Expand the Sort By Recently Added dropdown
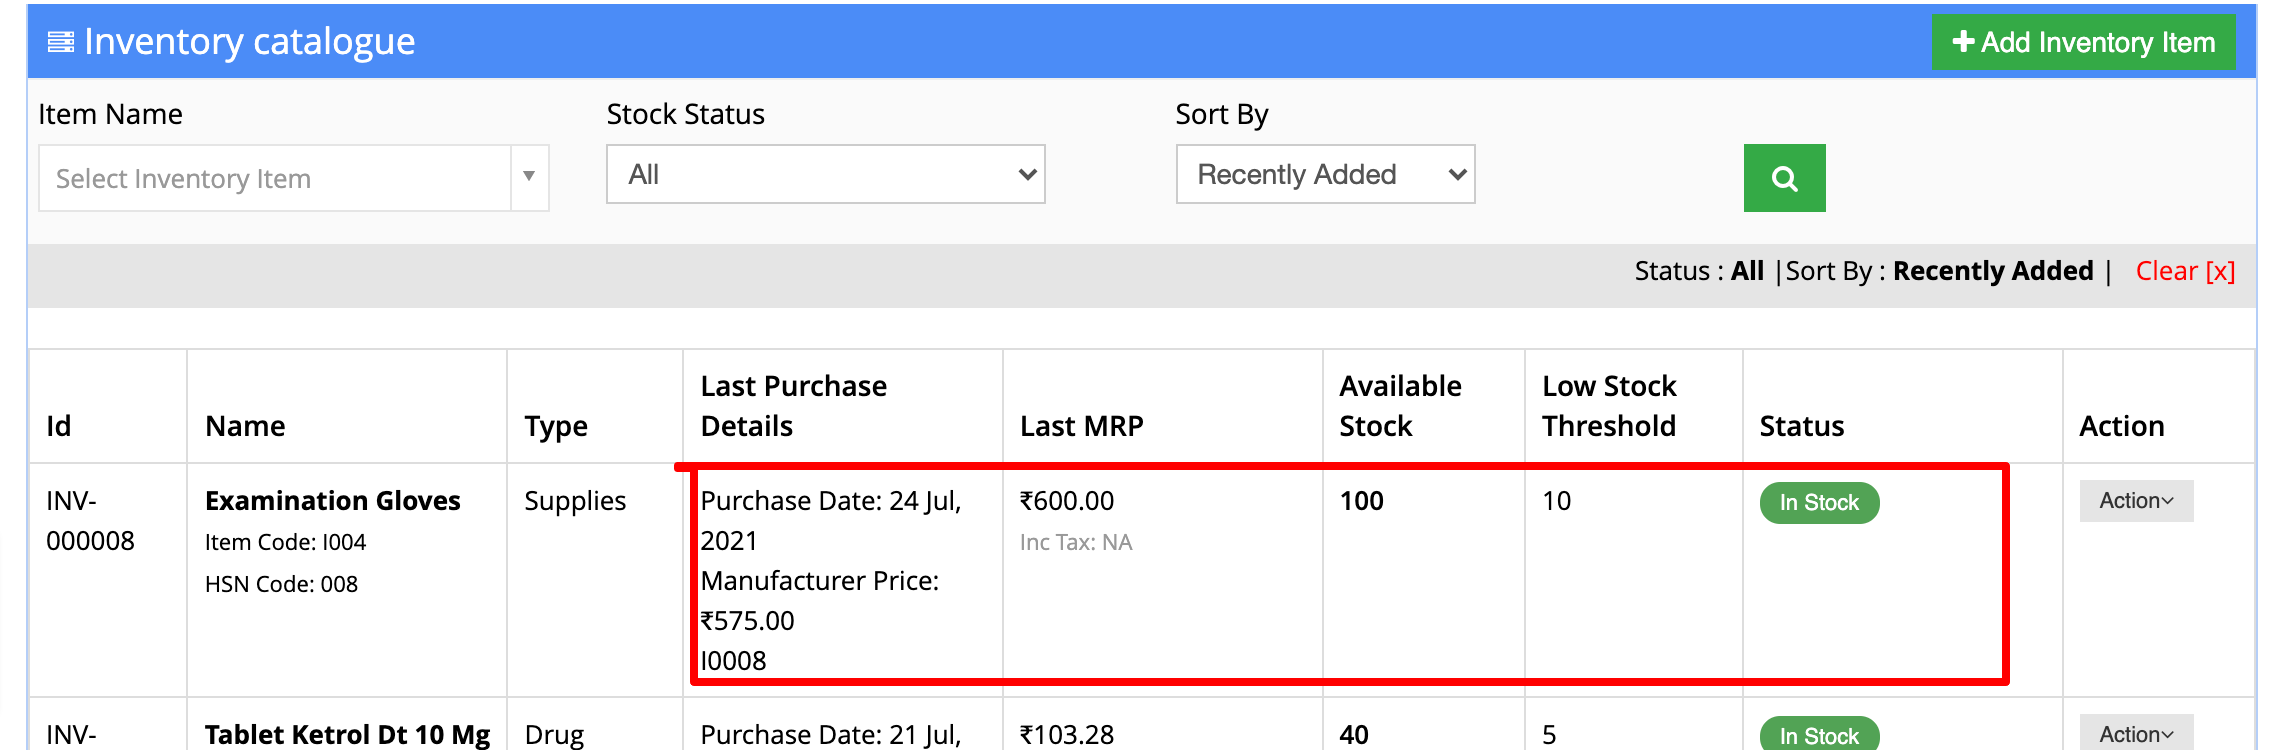The height and width of the screenshot is (750, 2282). click(x=1325, y=174)
